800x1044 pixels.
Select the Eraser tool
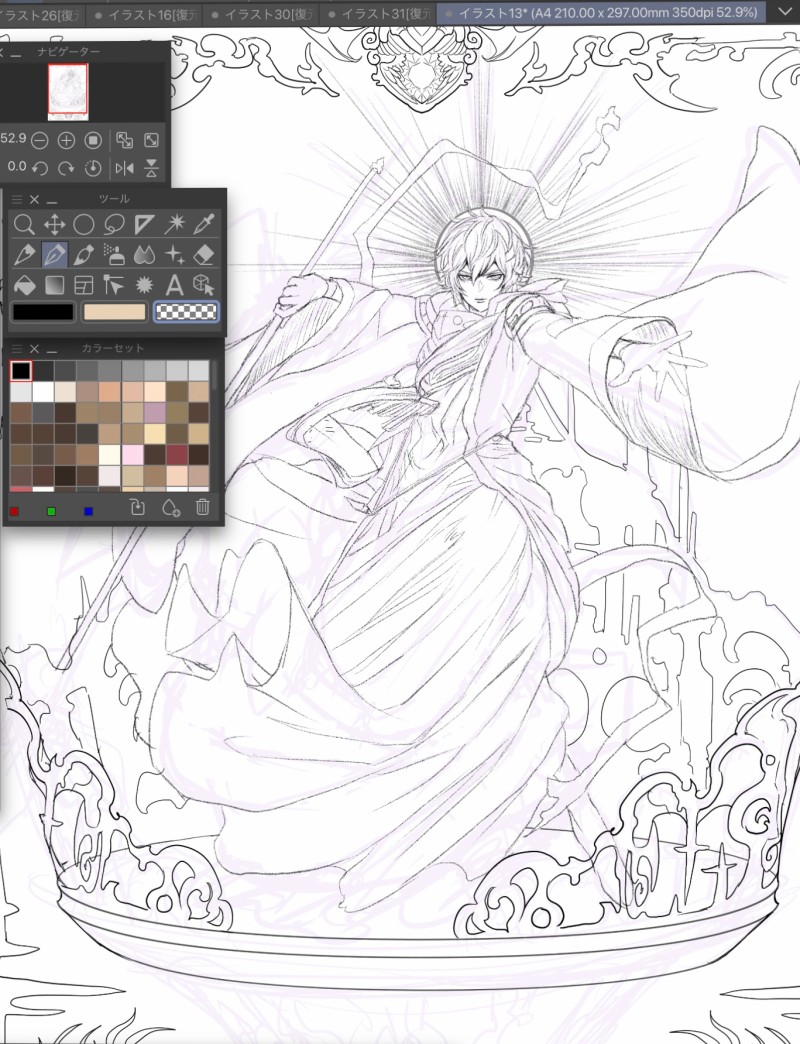(204, 254)
